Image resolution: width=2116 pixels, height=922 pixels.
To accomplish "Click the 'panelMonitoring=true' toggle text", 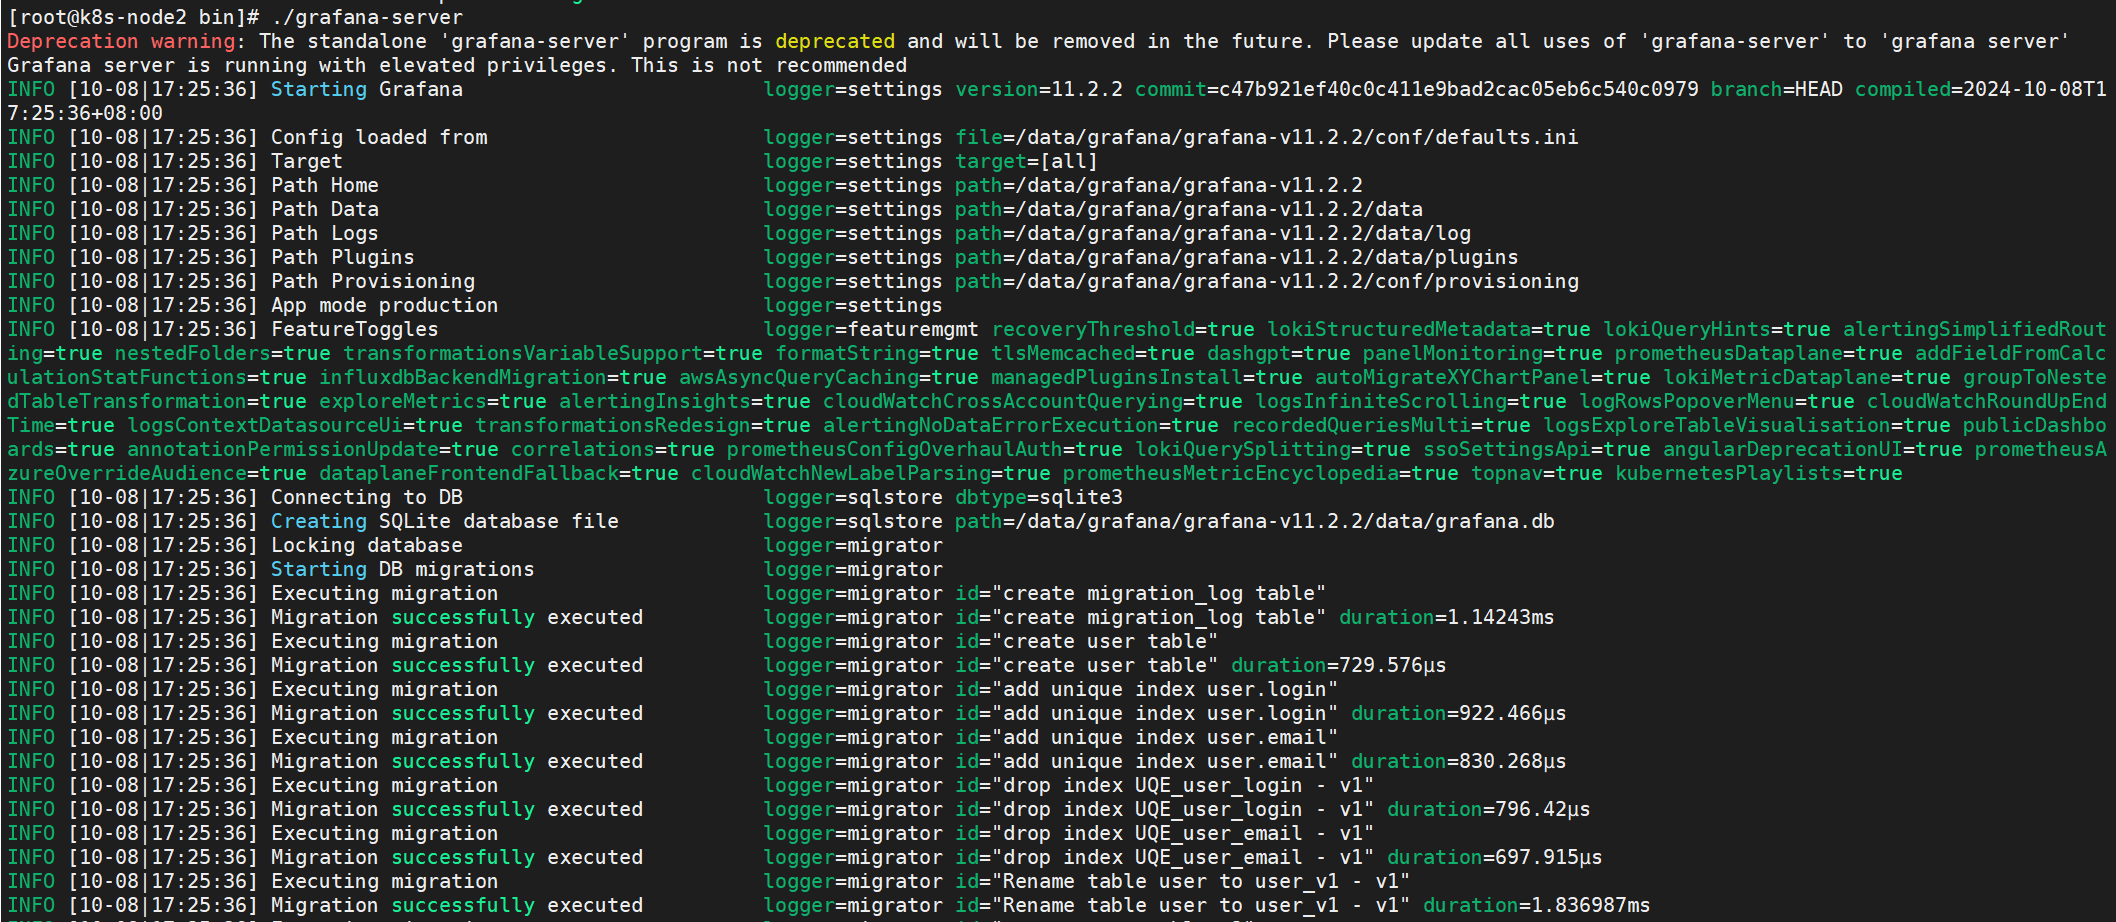I will (x=1483, y=353).
